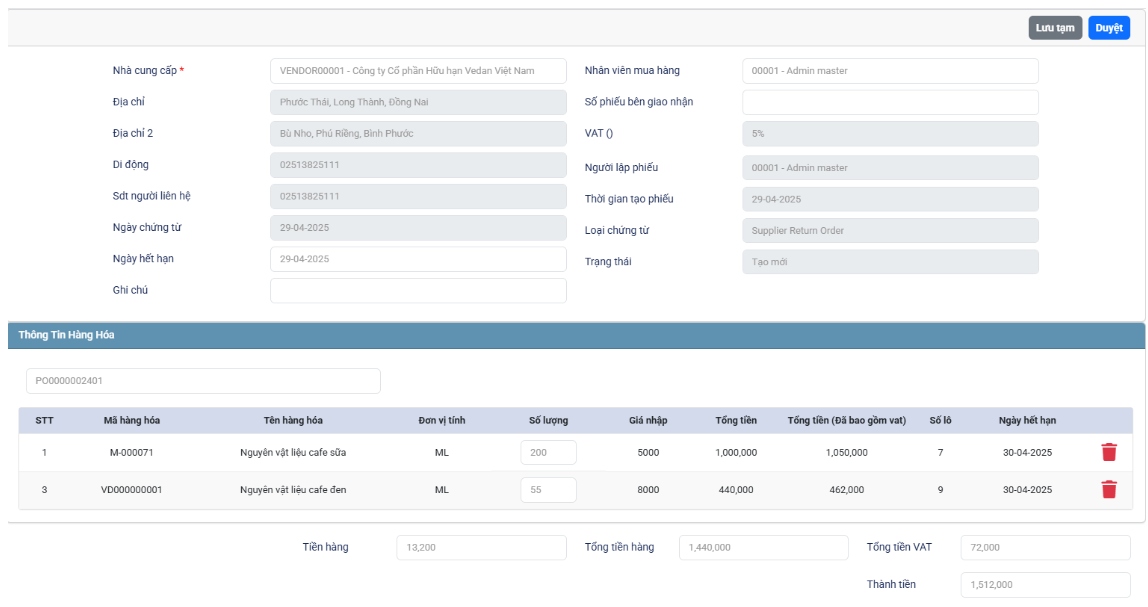Click the Tổng tiền VAT field
This screenshot has width=1148, height=607.
pyautogui.click(x=1045, y=548)
